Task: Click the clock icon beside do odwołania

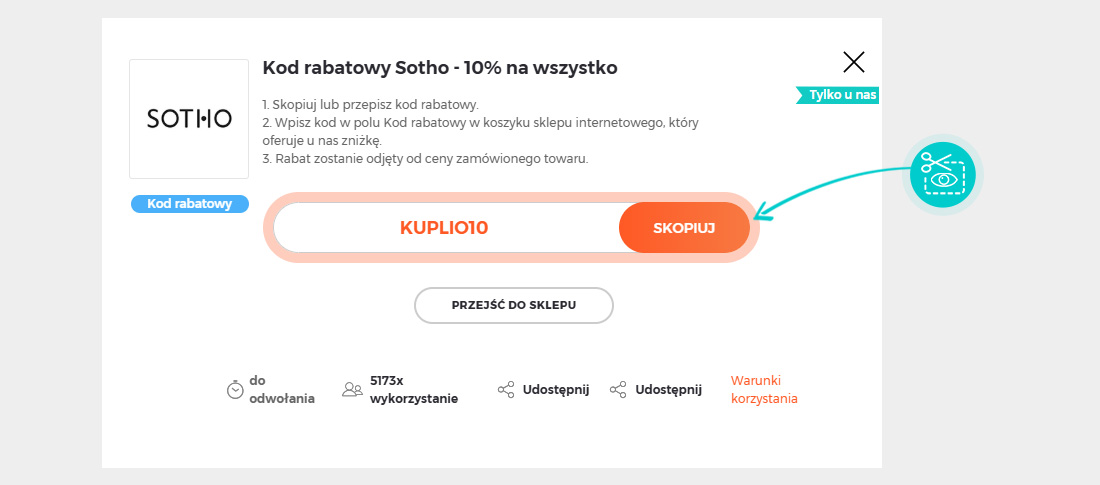Action: pyautogui.click(x=235, y=390)
